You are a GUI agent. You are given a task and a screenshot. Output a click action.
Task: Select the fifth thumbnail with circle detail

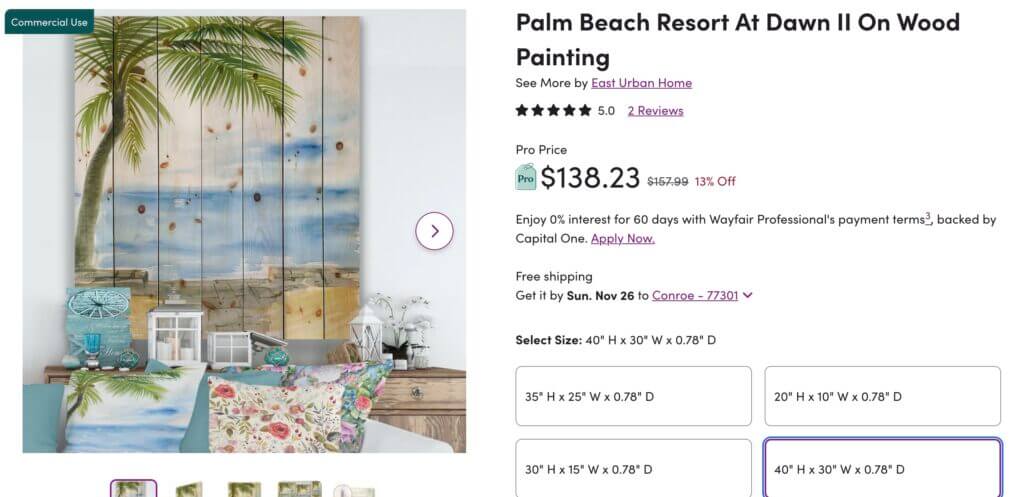[x=354, y=490]
